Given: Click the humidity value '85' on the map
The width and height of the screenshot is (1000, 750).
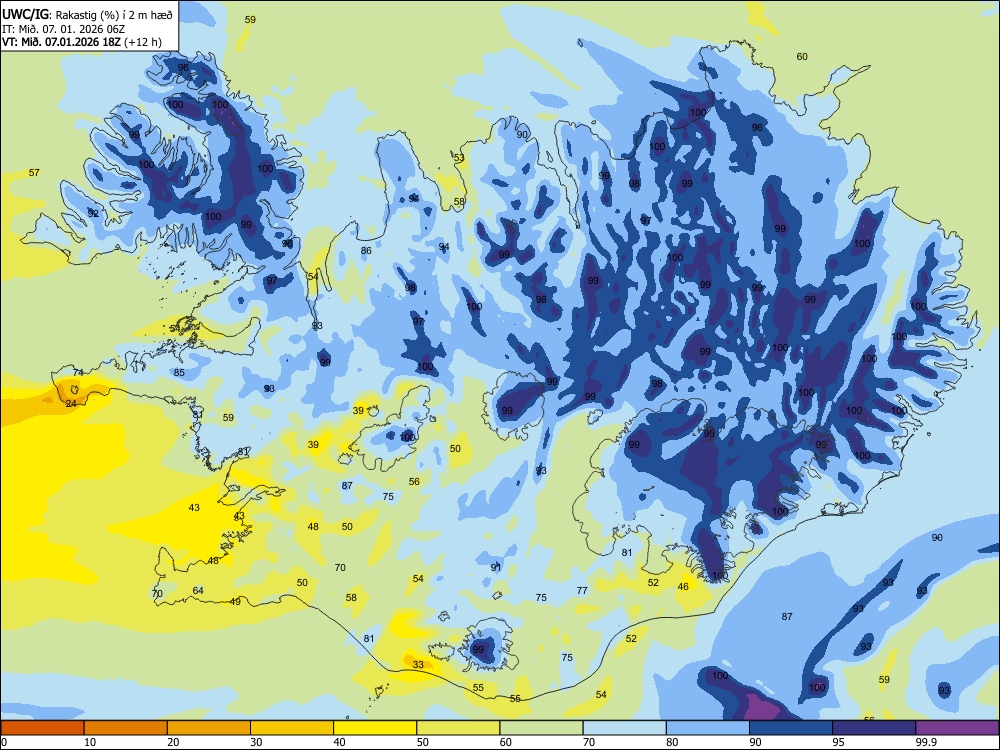Looking at the screenshot, I should click(x=179, y=372).
